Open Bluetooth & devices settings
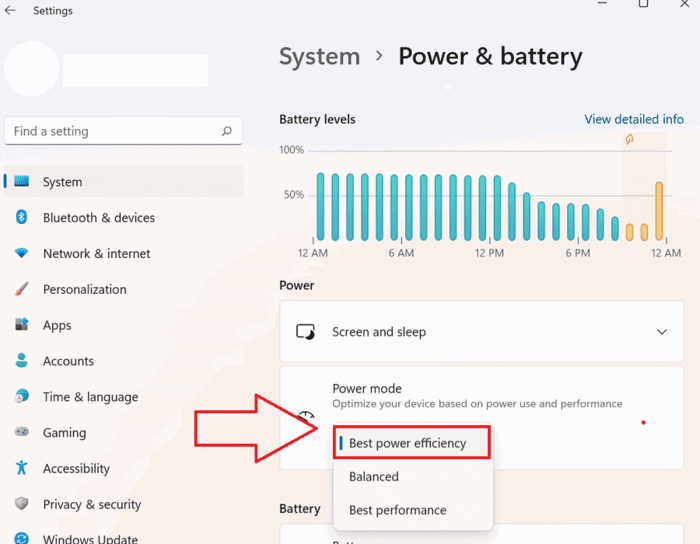The height and width of the screenshot is (544, 700). pyautogui.click(x=124, y=217)
